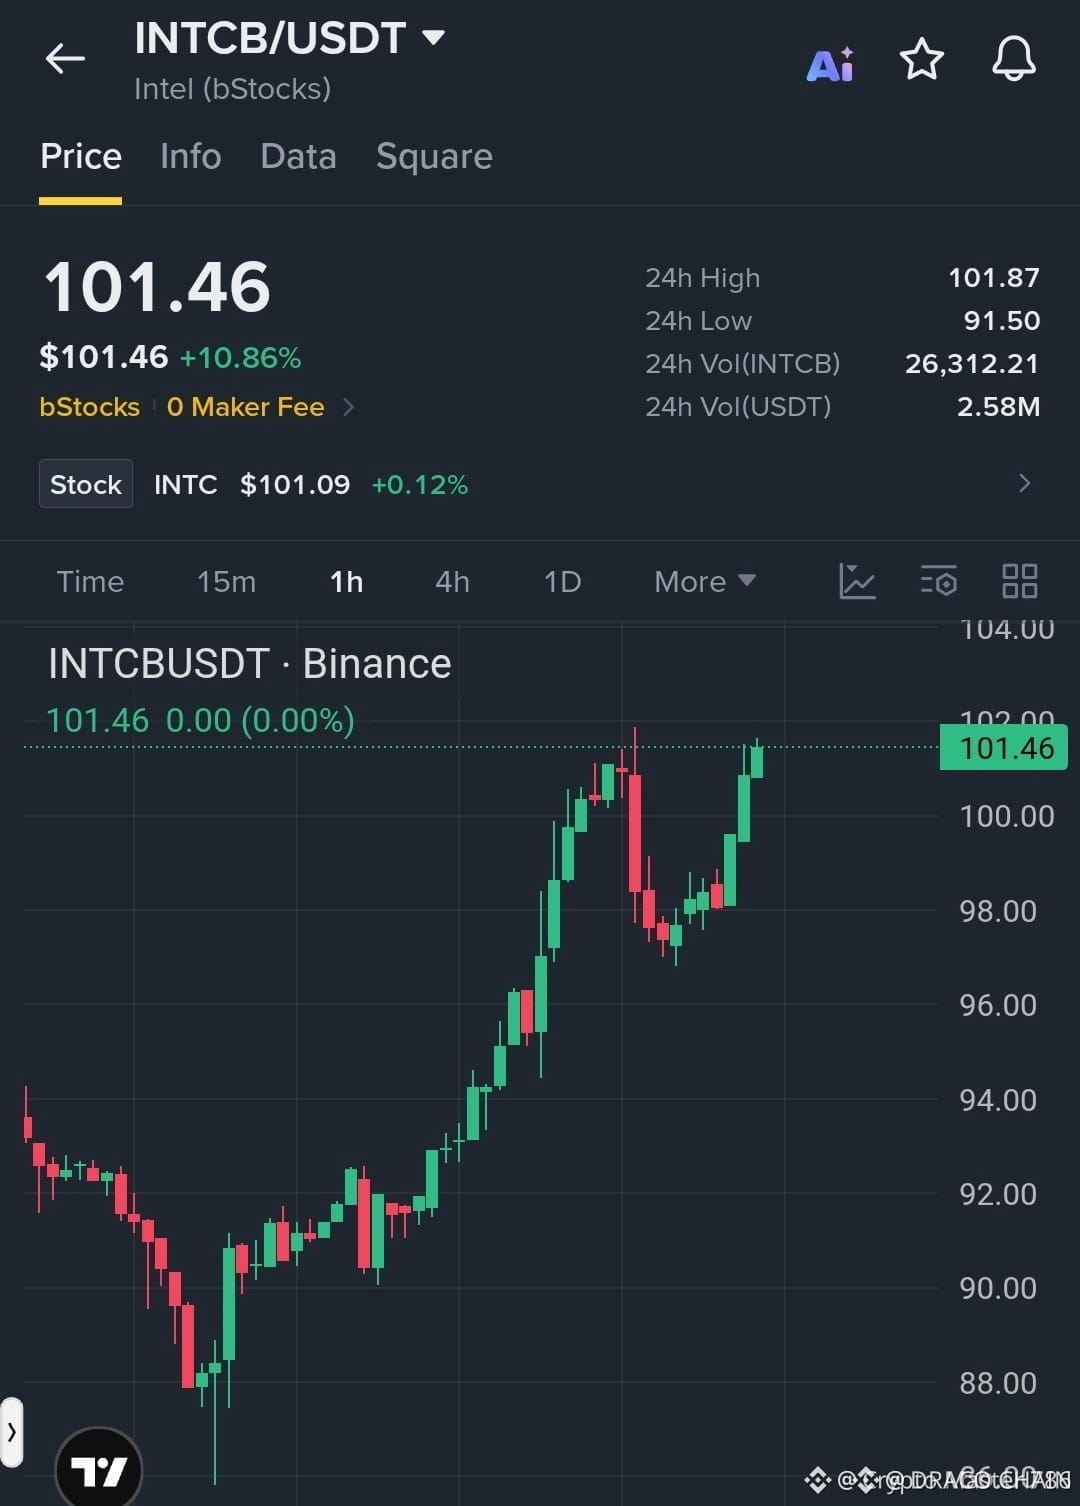
Task: Open the chart drawing/indicator line icon
Action: pos(857,581)
